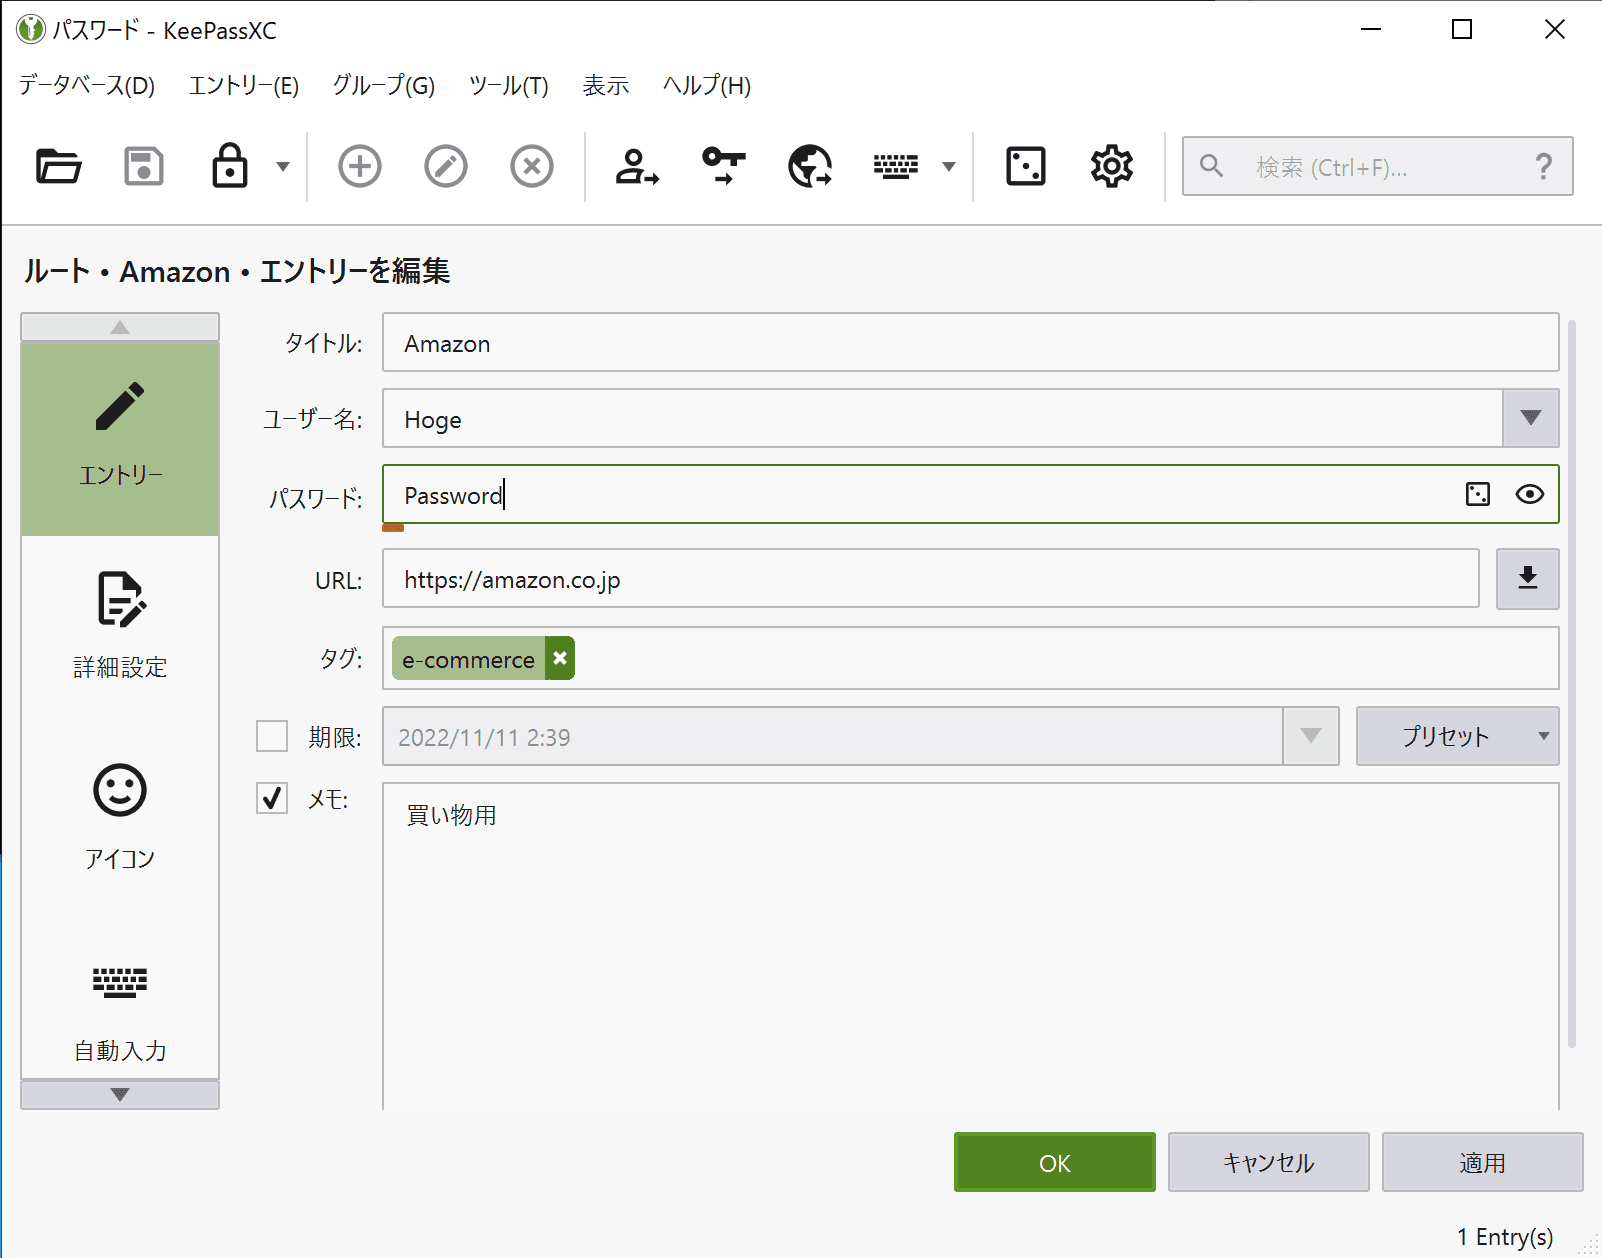1602x1258 pixels.
Task: Click the "1 Entry(s)" status bar text
Action: [x=1505, y=1237]
